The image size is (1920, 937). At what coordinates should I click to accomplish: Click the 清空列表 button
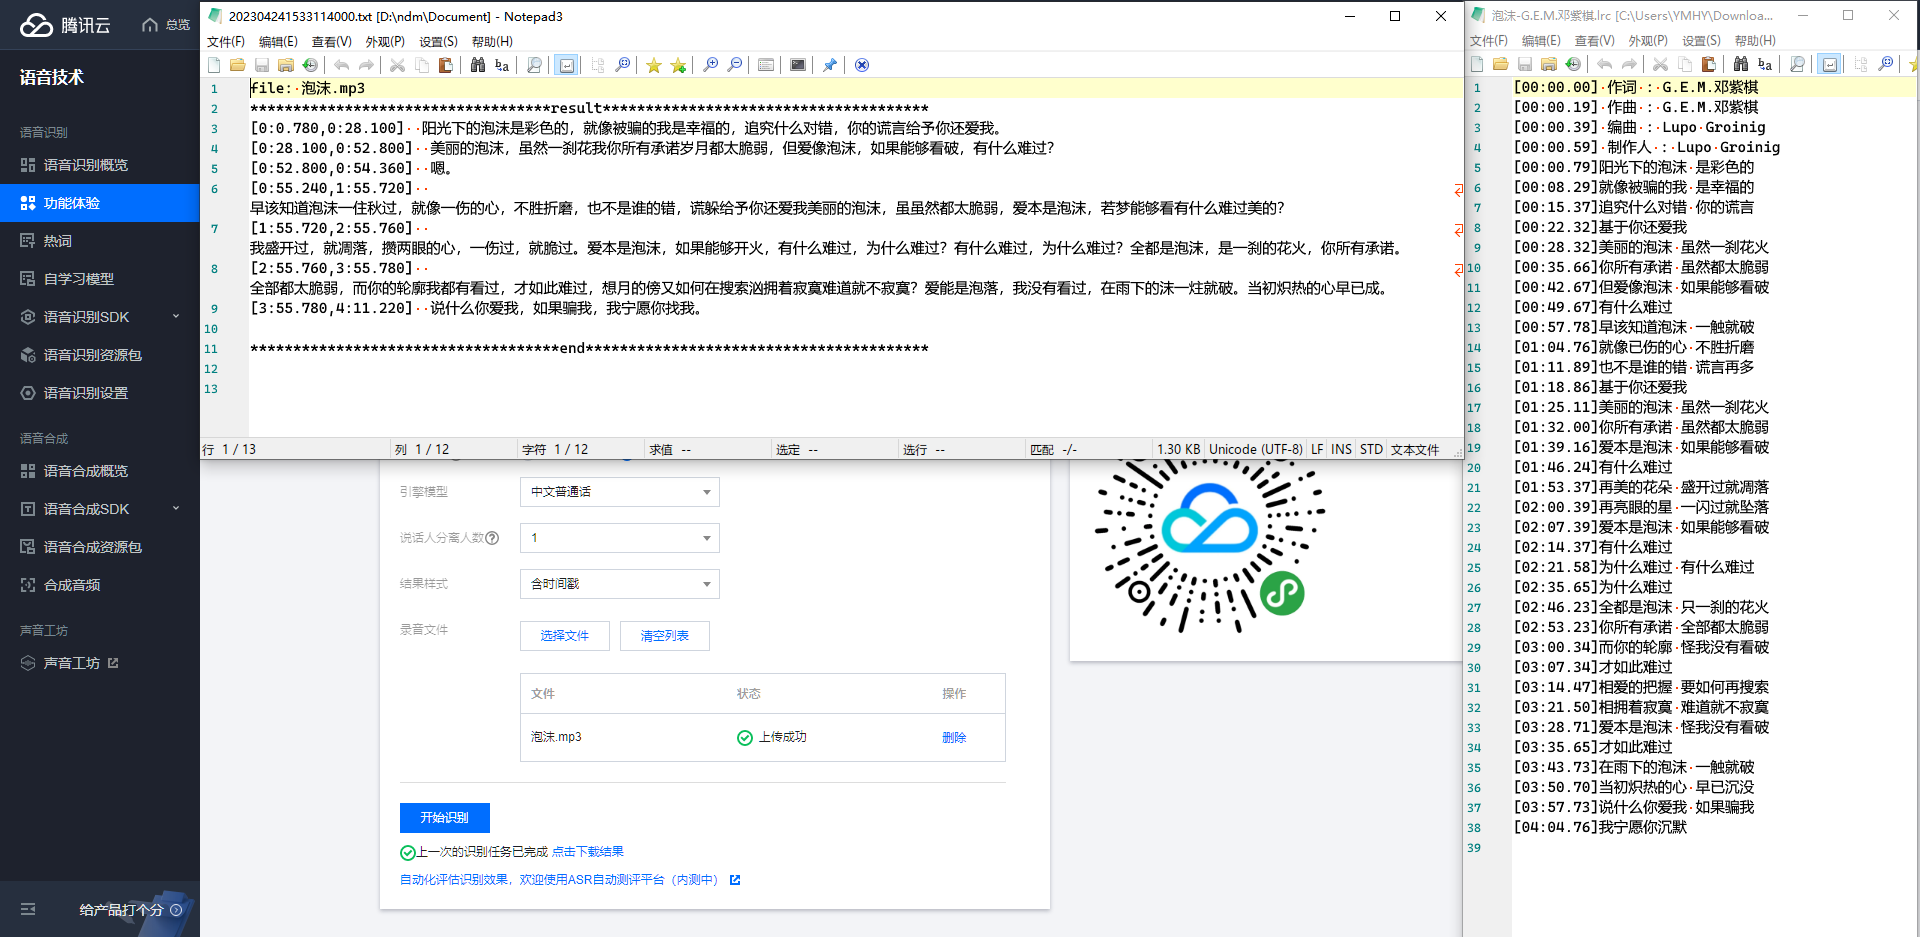[x=665, y=636]
